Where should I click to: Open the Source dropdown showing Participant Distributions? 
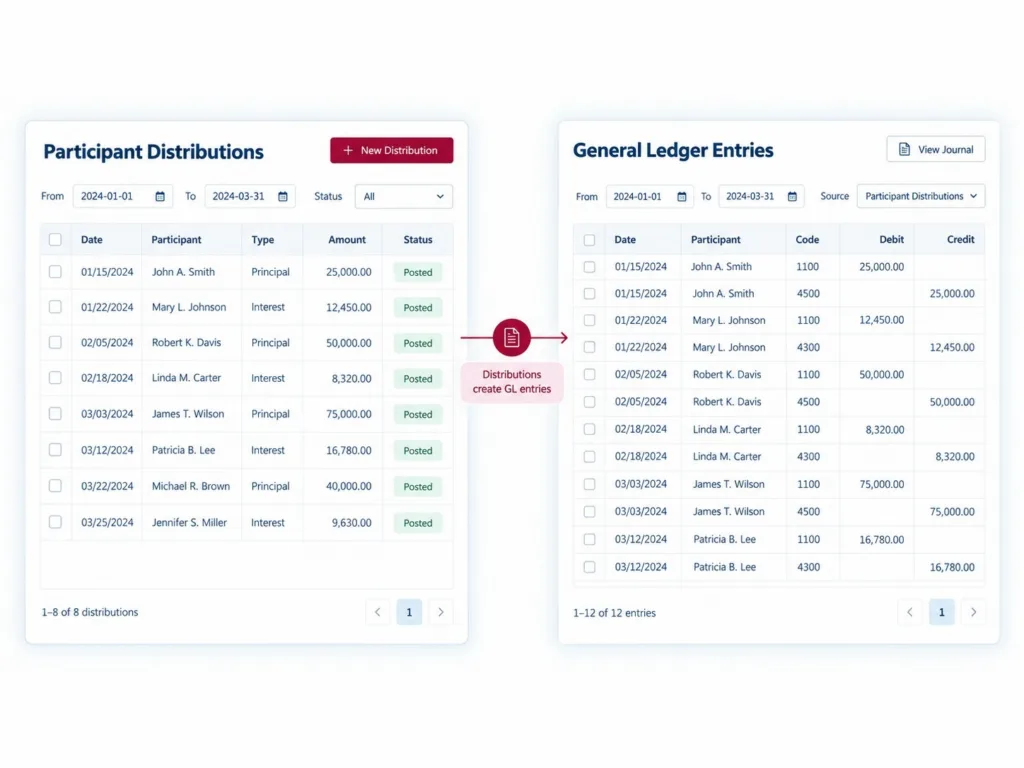[921, 196]
